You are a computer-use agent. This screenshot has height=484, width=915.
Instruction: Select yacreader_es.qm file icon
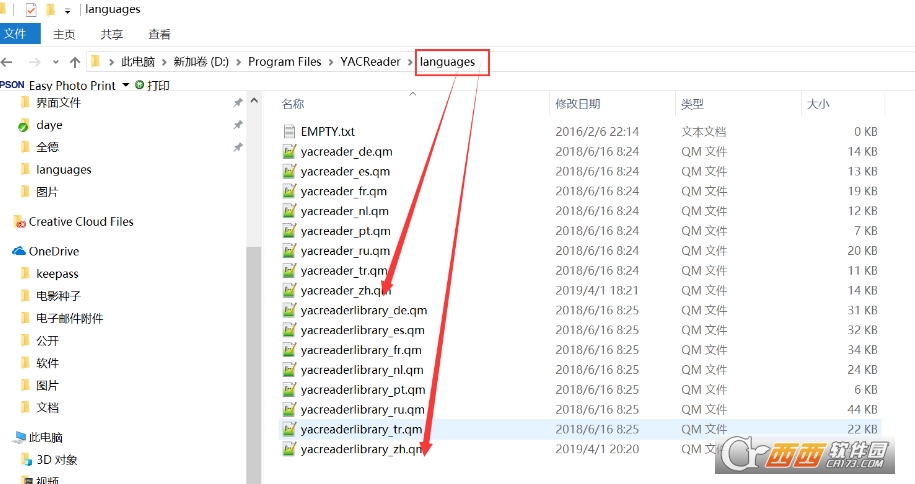[x=289, y=171]
